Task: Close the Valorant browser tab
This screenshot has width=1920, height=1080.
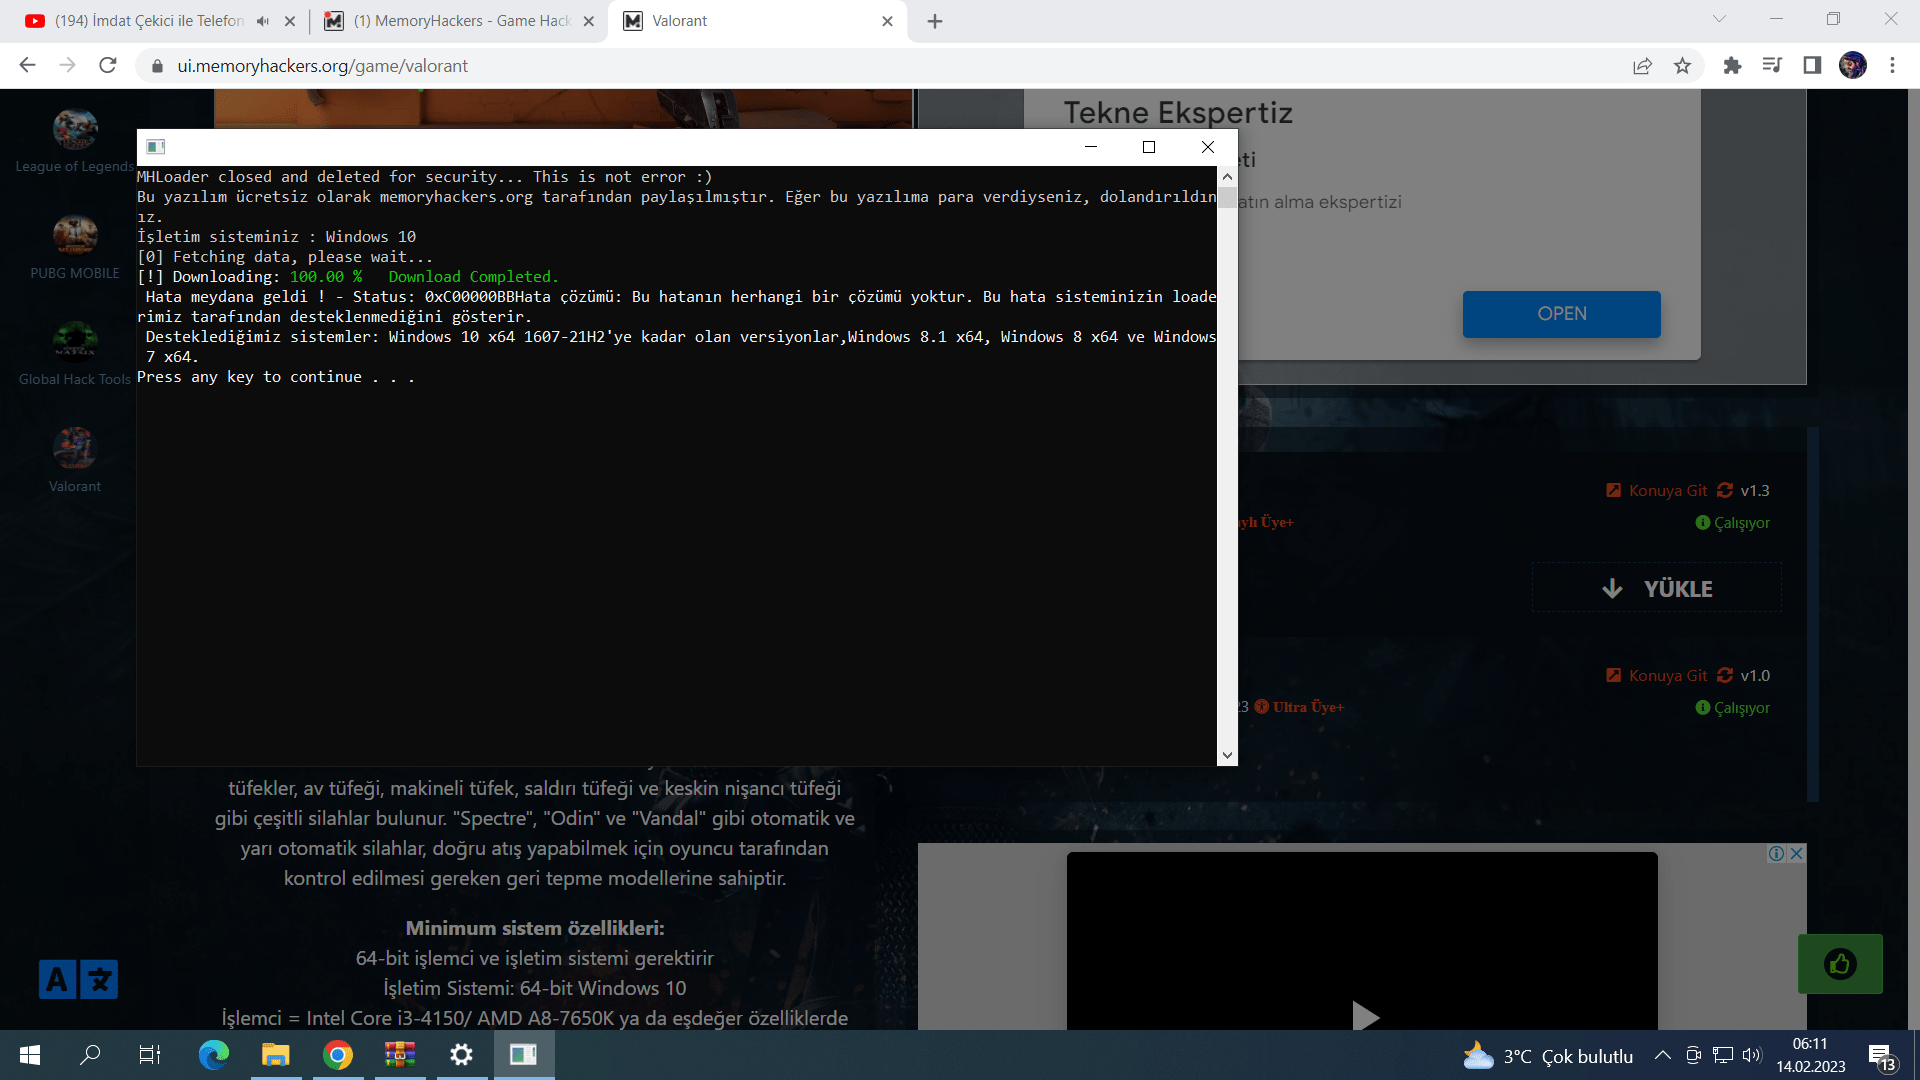Action: tap(887, 21)
